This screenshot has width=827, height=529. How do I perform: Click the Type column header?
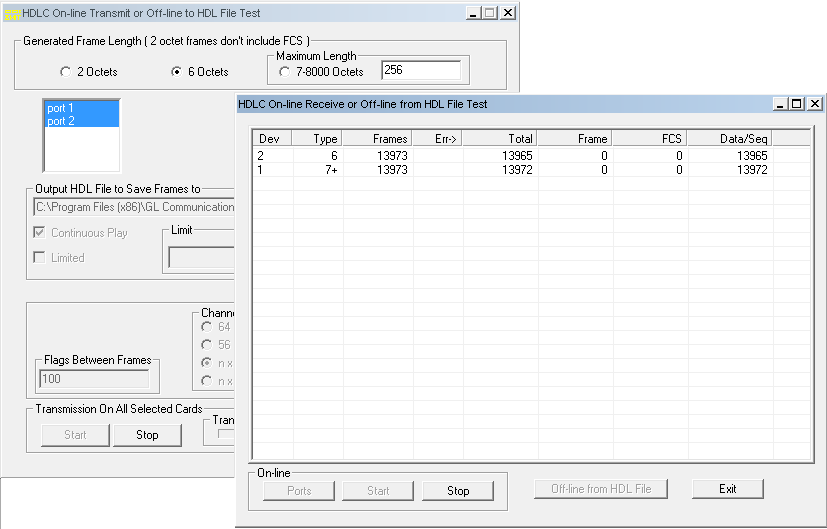click(x=317, y=139)
